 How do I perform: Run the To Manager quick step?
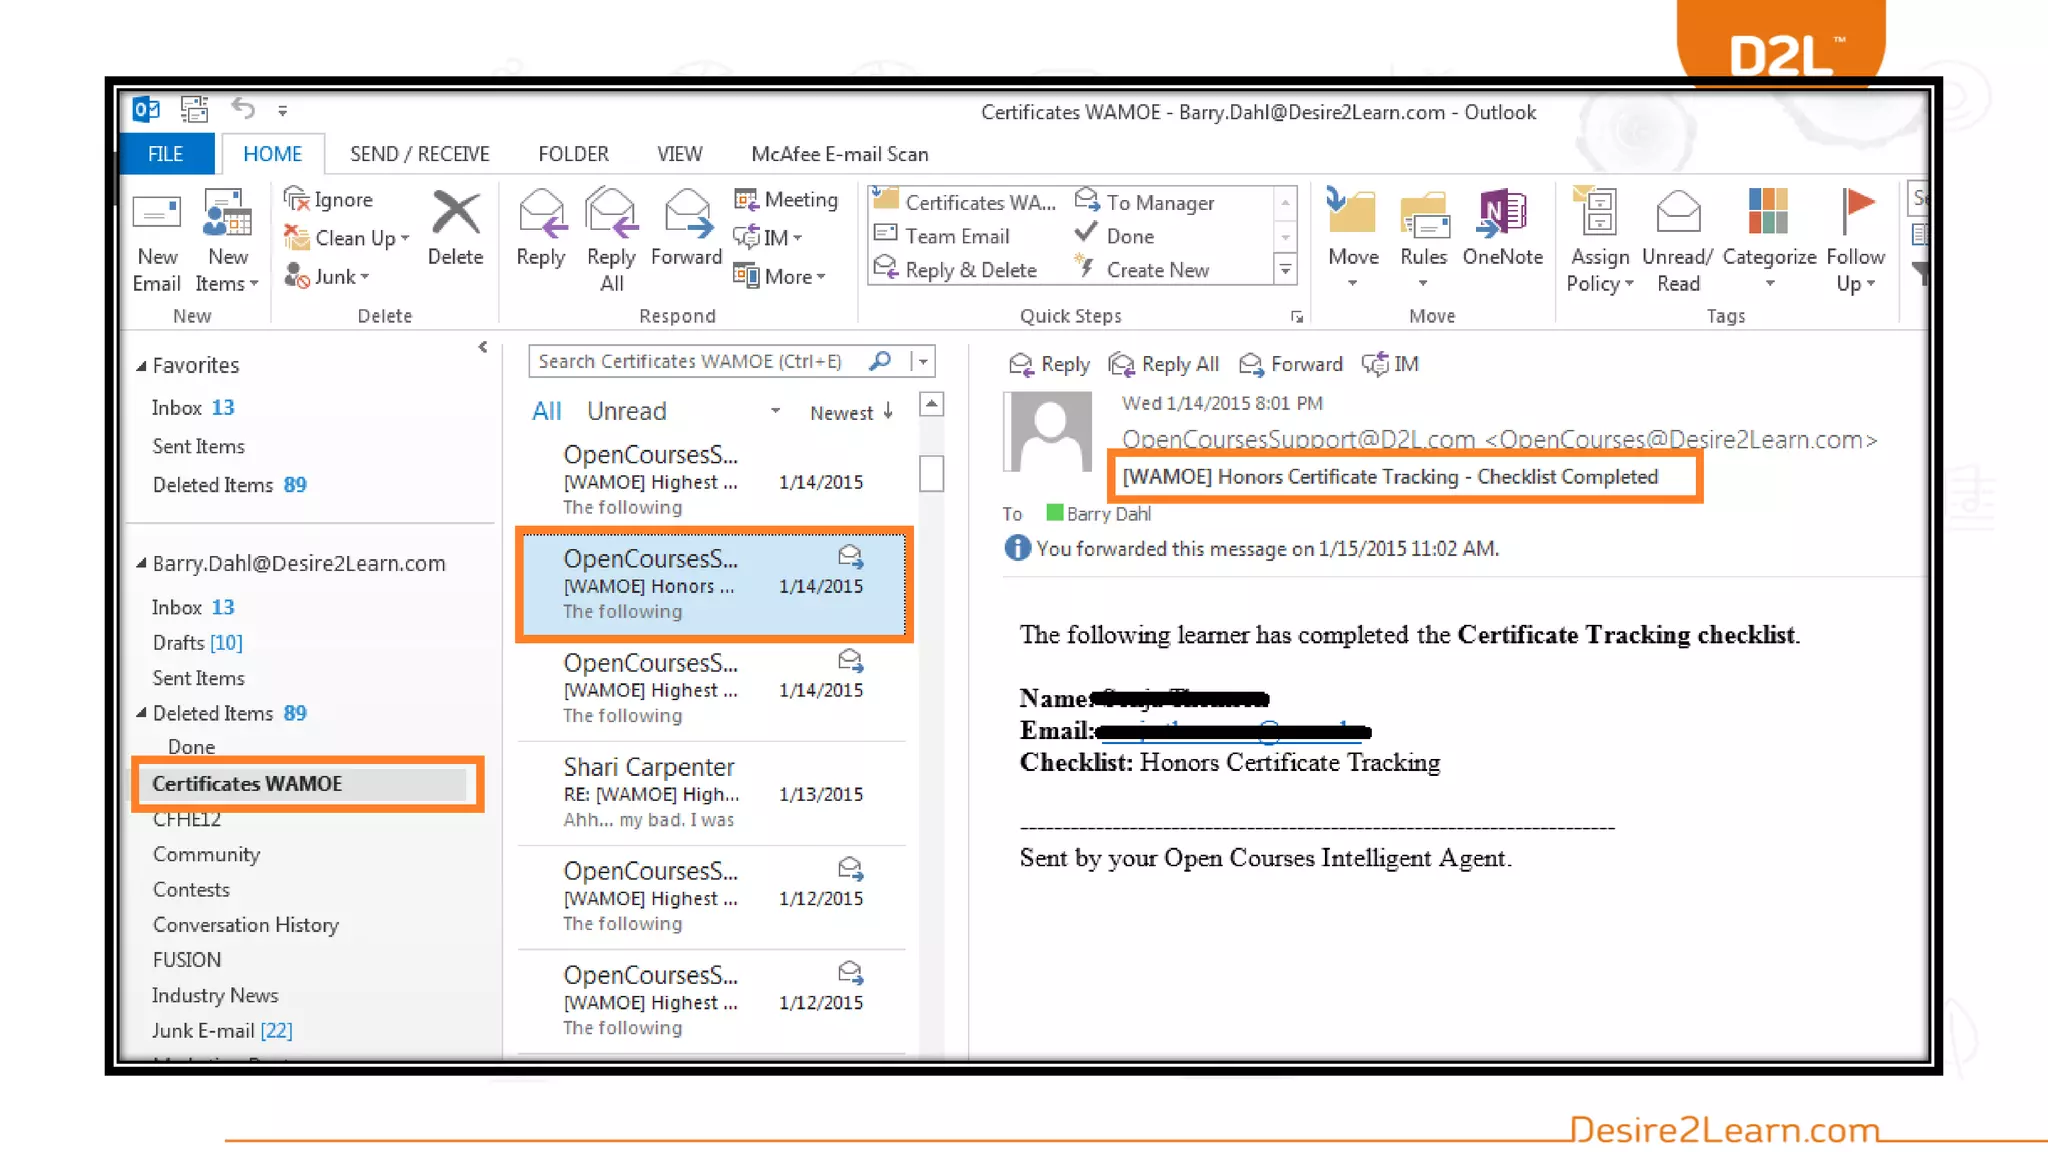point(1145,202)
